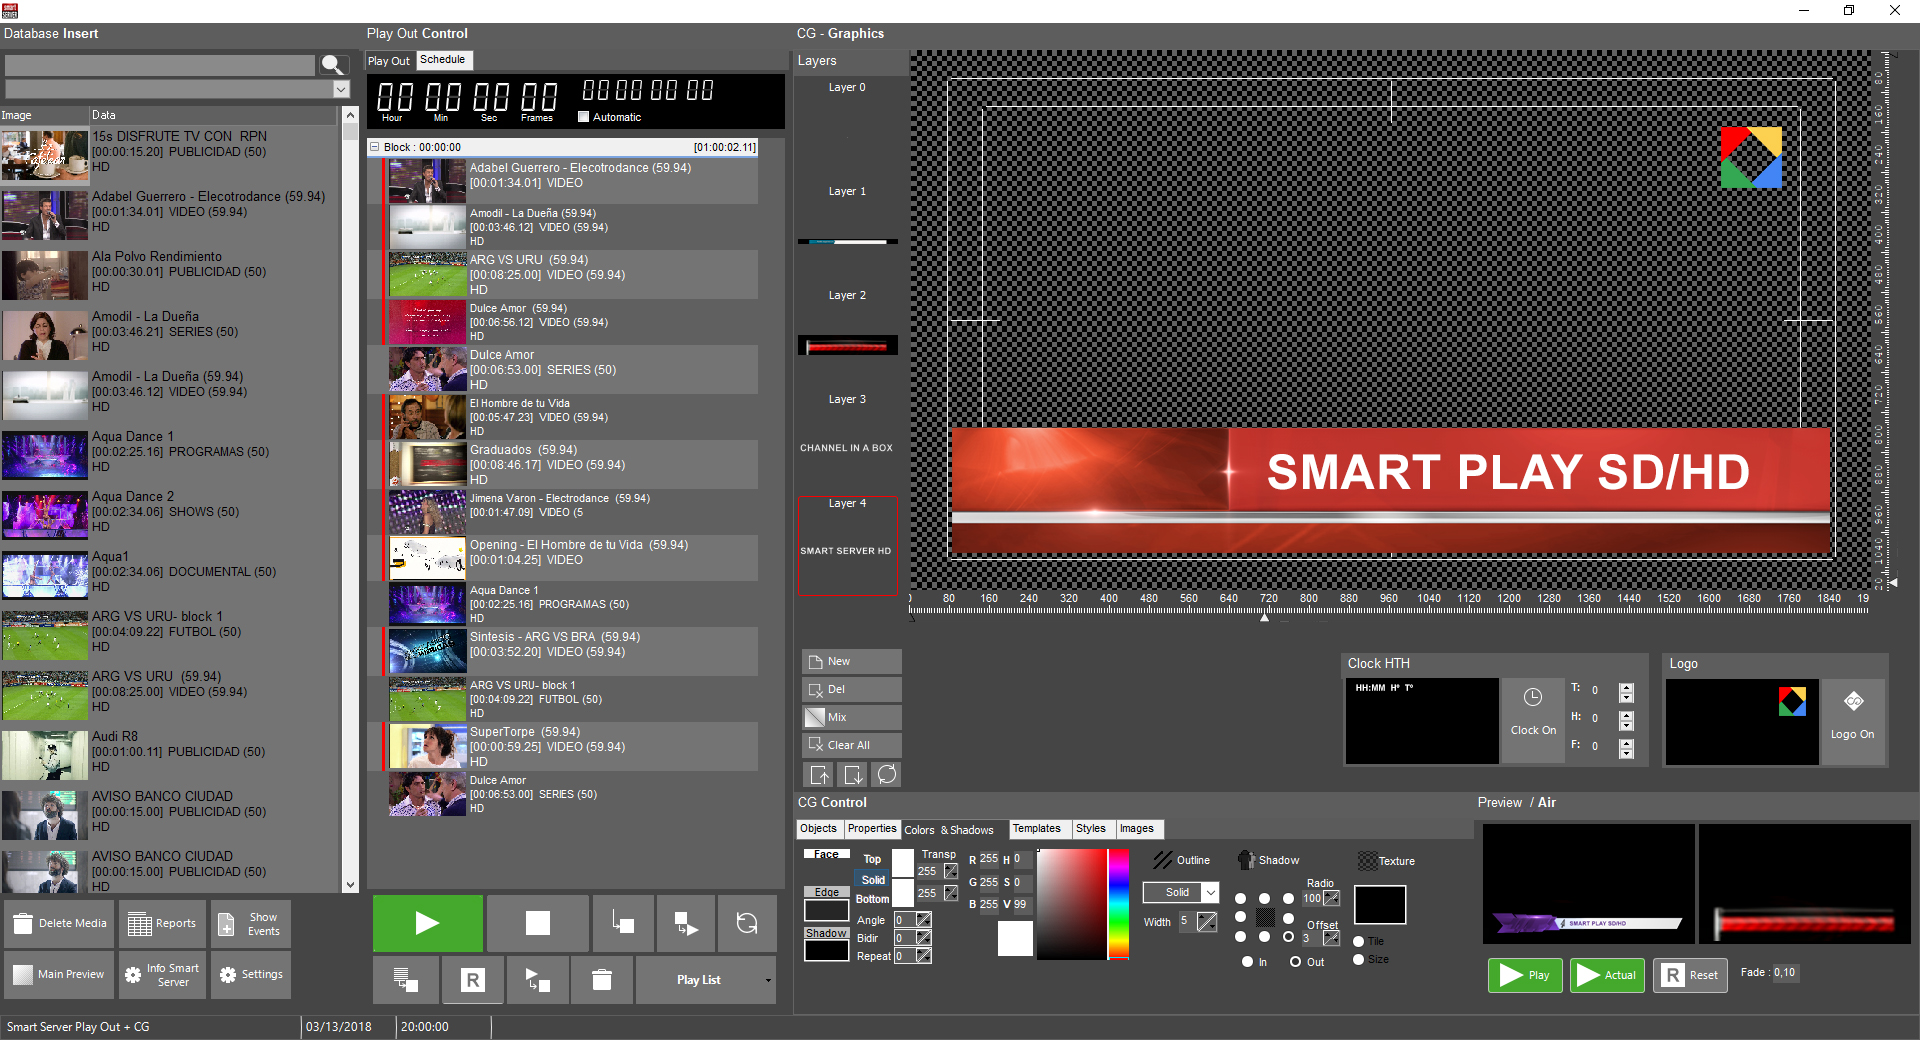The image size is (1920, 1040).
Task: Click the R reset icon under playlist
Action: (473, 980)
